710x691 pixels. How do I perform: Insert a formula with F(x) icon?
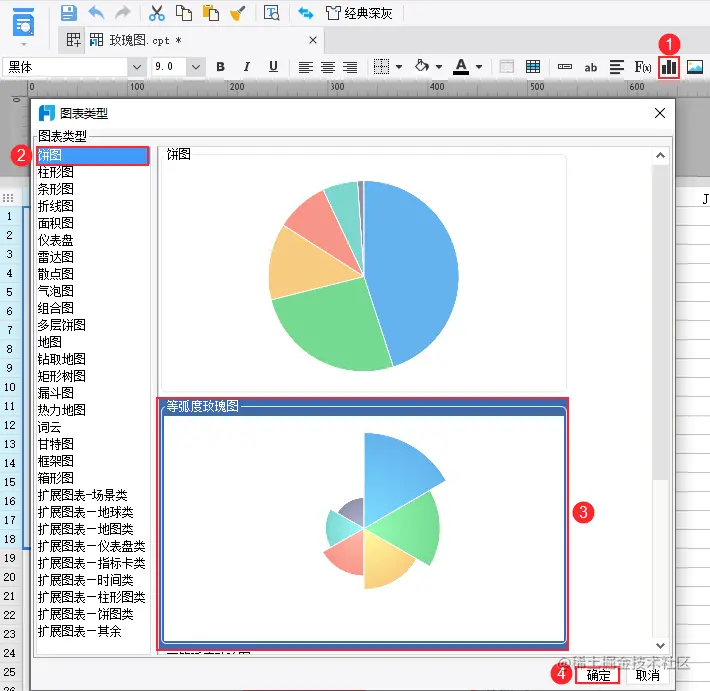pos(643,67)
